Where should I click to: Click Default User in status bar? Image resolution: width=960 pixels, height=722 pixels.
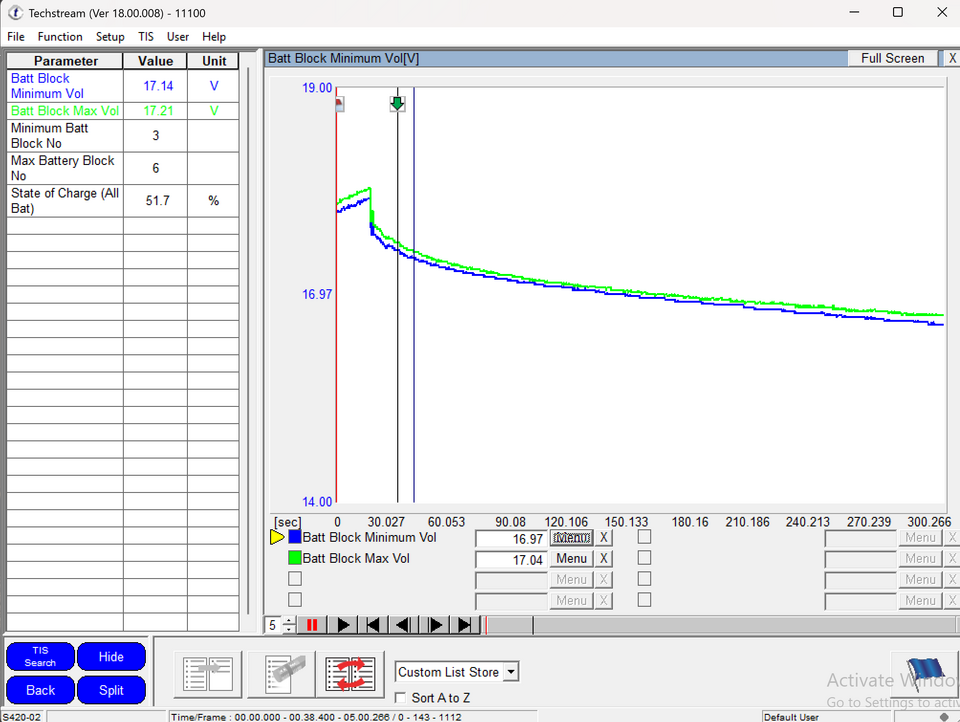pyautogui.click(x=791, y=717)
